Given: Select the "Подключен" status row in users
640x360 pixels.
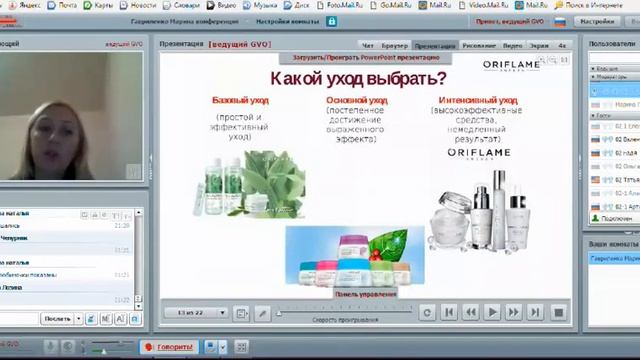Looking at the screenshot, I should pyautogui.click(x=616, y=218).
